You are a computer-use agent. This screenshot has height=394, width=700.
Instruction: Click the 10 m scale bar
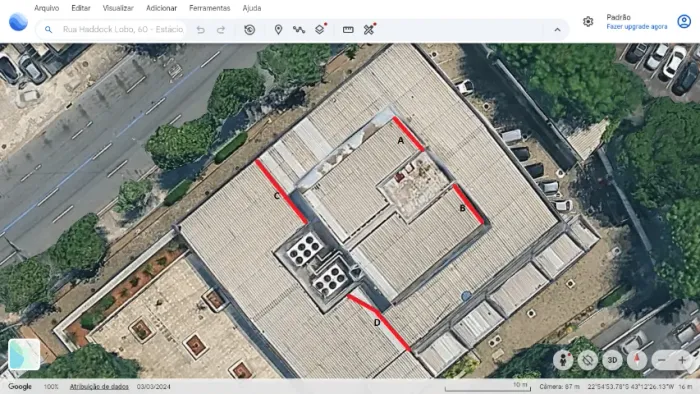pyautogui.click(x=488, y=386)
